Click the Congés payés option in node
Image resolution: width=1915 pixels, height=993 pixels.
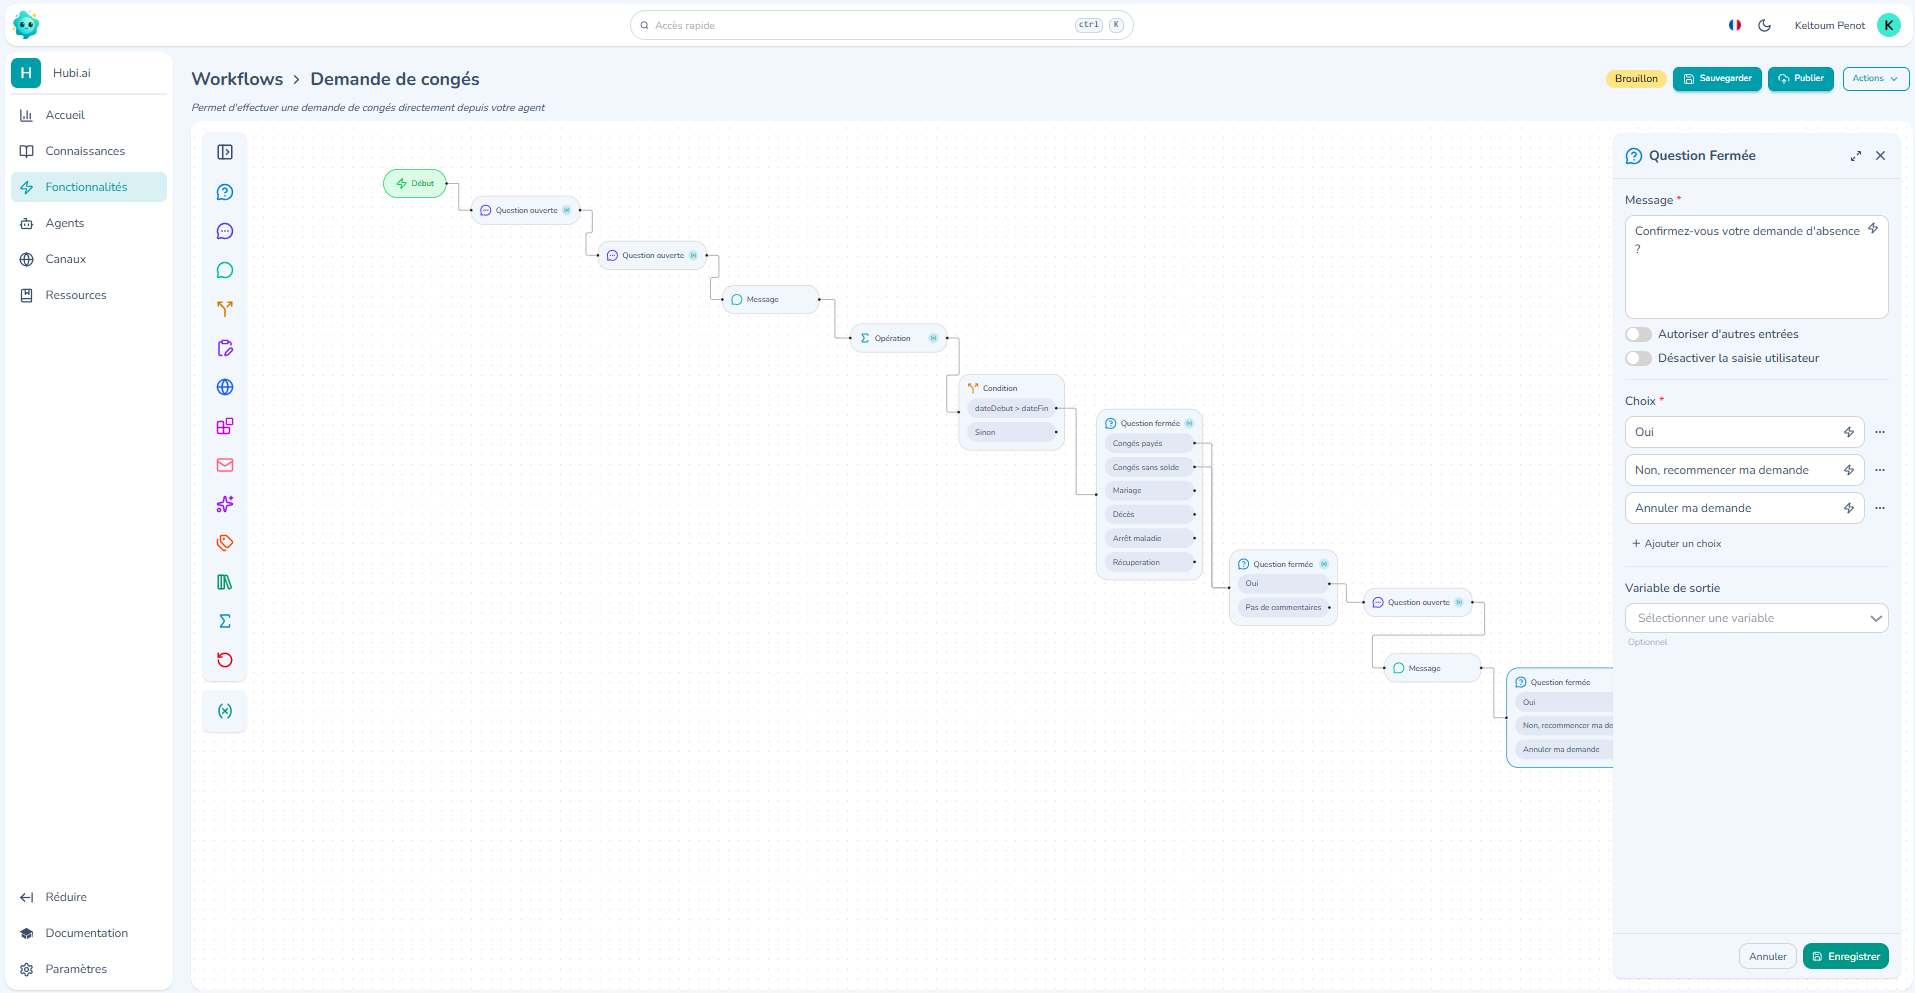coord(1149,443)
